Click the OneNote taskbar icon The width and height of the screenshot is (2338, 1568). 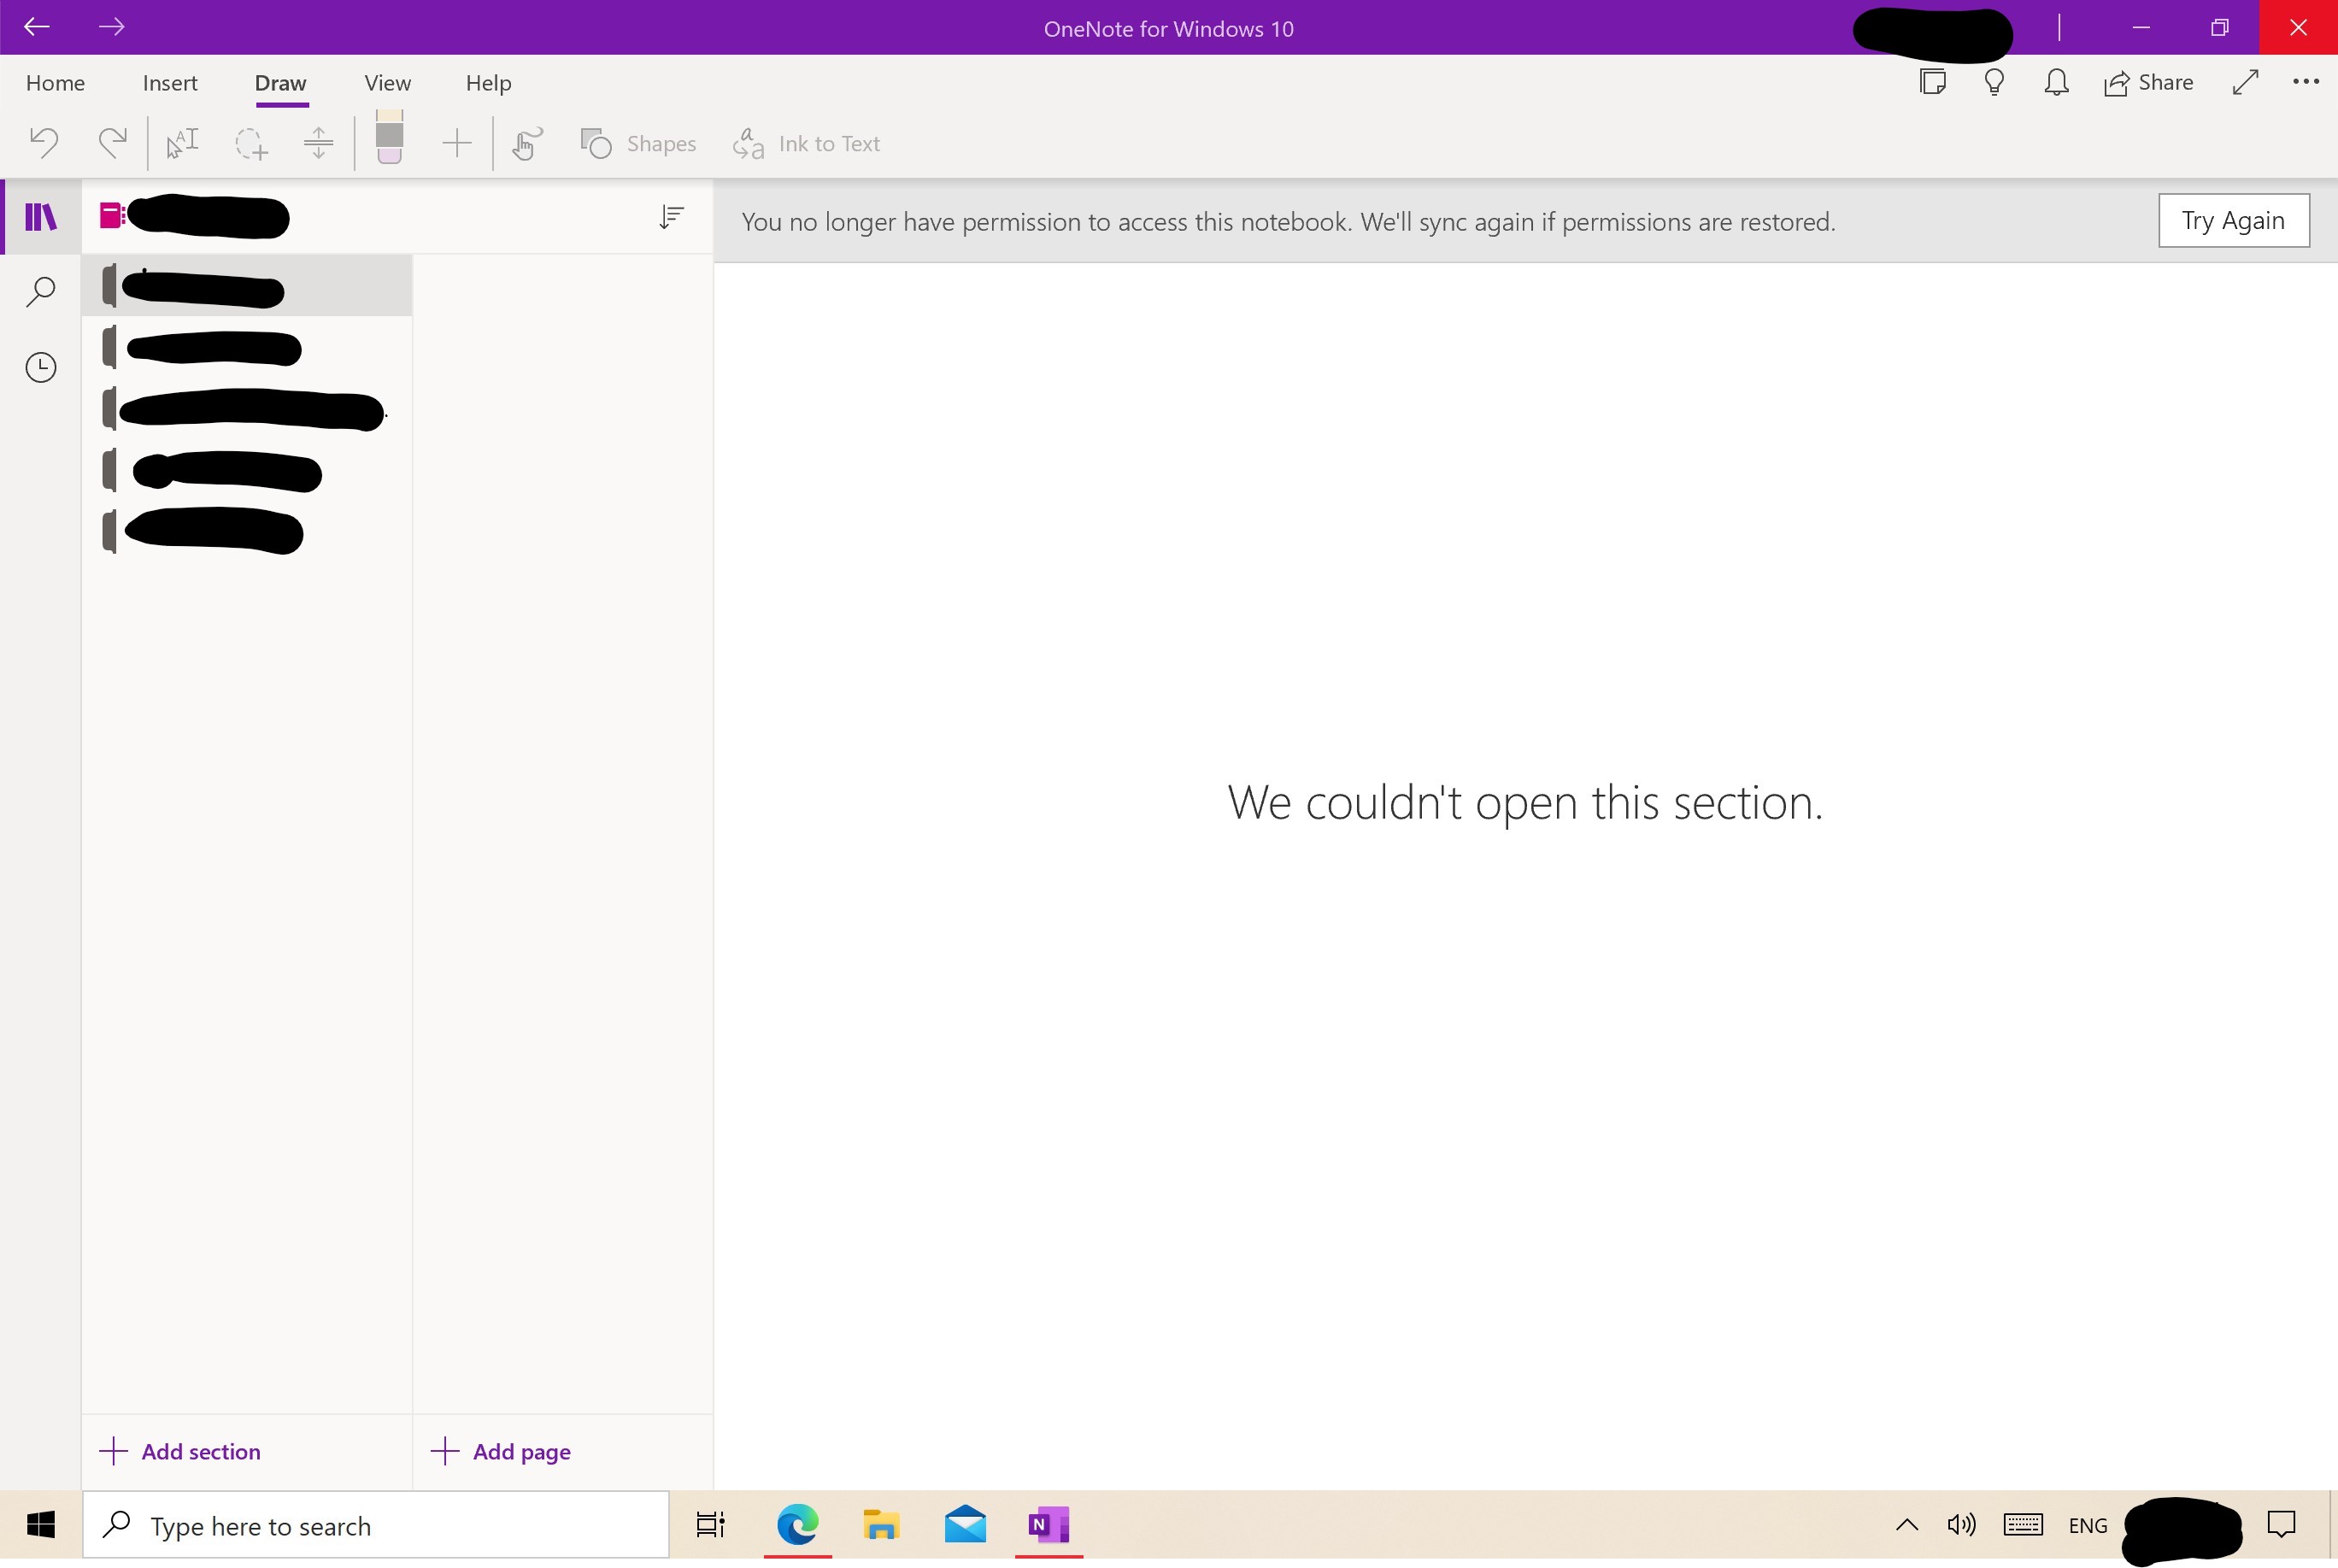click(x=1049, y=1524)
